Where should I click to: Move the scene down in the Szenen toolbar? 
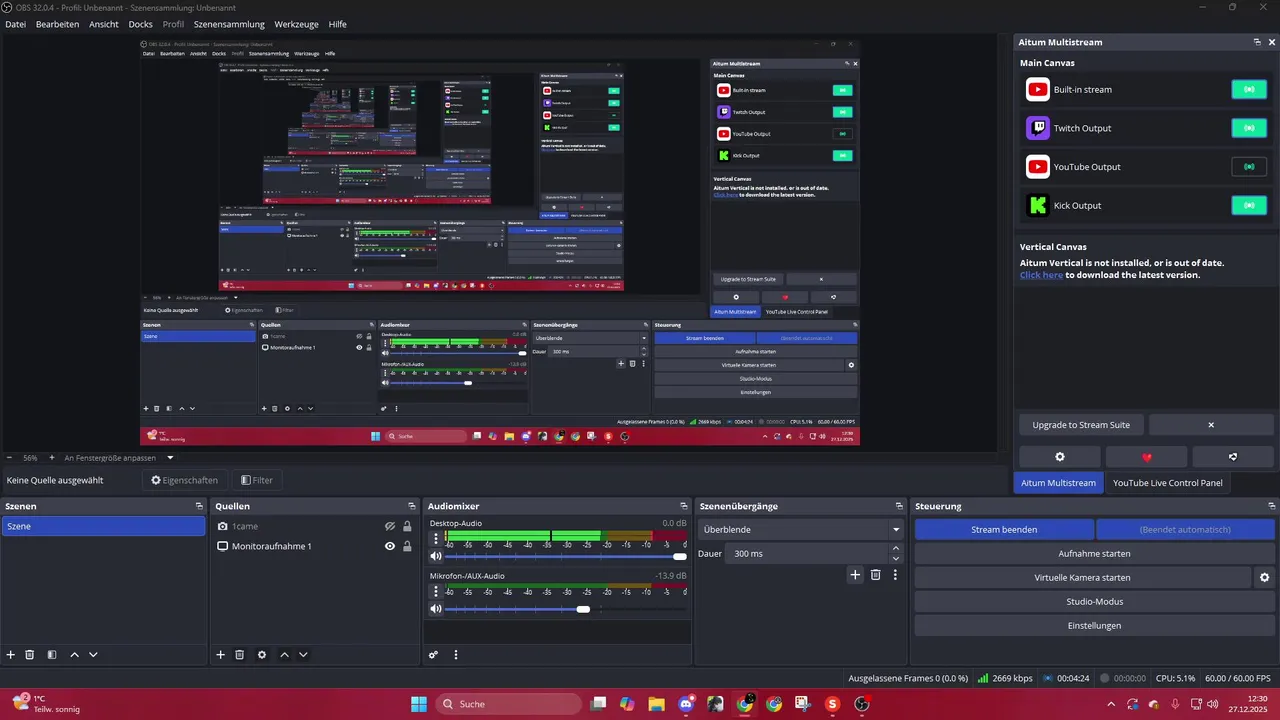[93, 655]
